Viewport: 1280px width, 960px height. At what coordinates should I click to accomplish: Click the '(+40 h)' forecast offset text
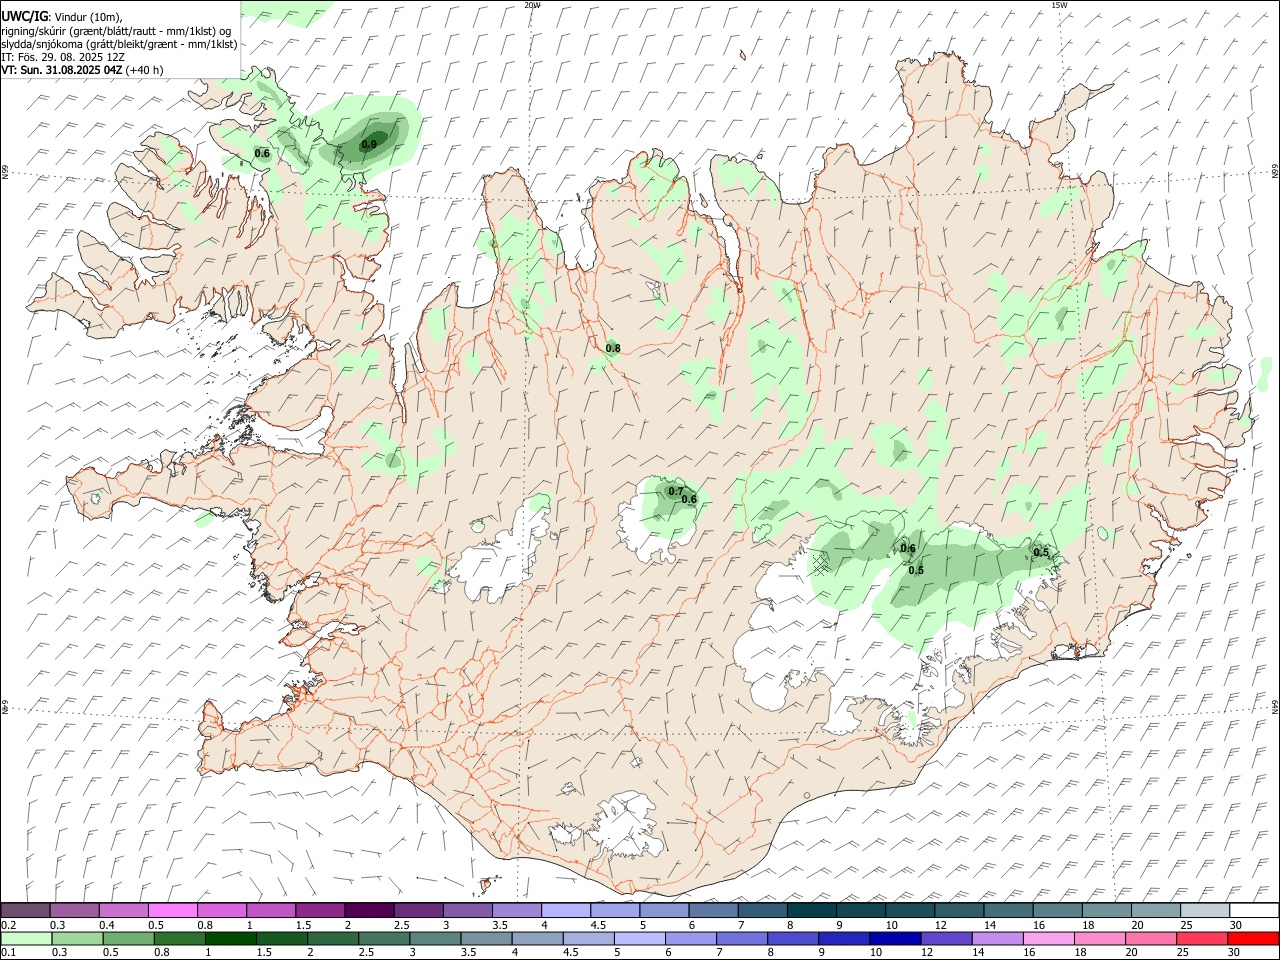click(145, 70)
